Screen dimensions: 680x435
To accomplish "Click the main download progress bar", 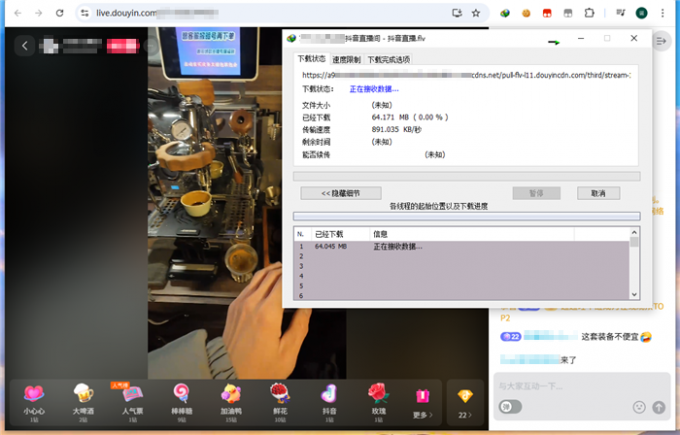I will [x=467, y=176].
